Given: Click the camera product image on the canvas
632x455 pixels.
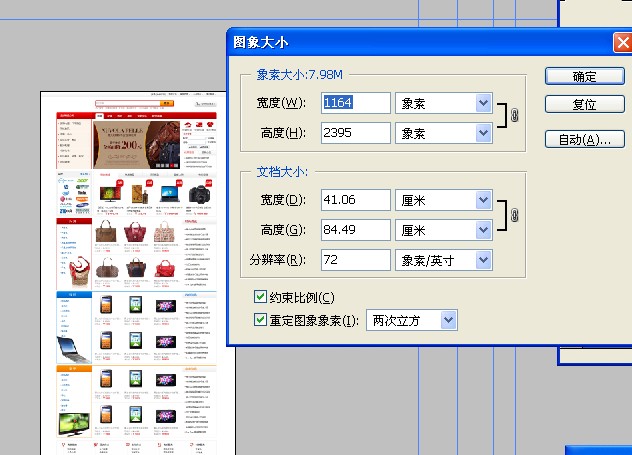Looking at the screenshot, I should 199,195.
